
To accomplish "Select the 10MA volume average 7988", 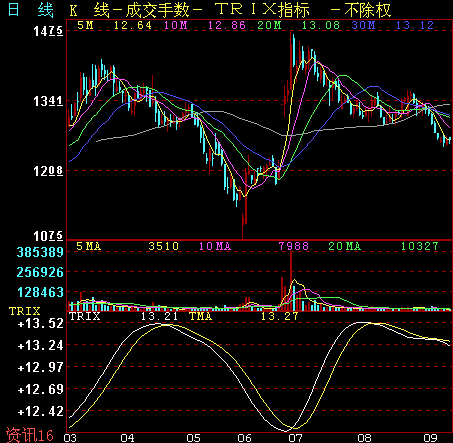I will pos(294,247).
